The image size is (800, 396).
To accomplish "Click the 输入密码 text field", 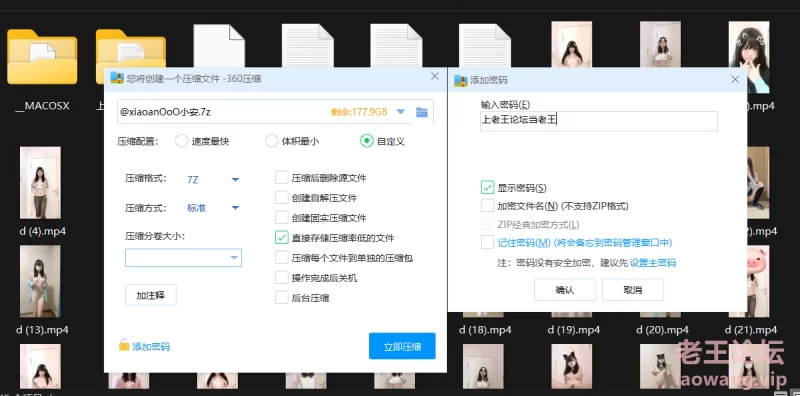I will tap(599, 121).
